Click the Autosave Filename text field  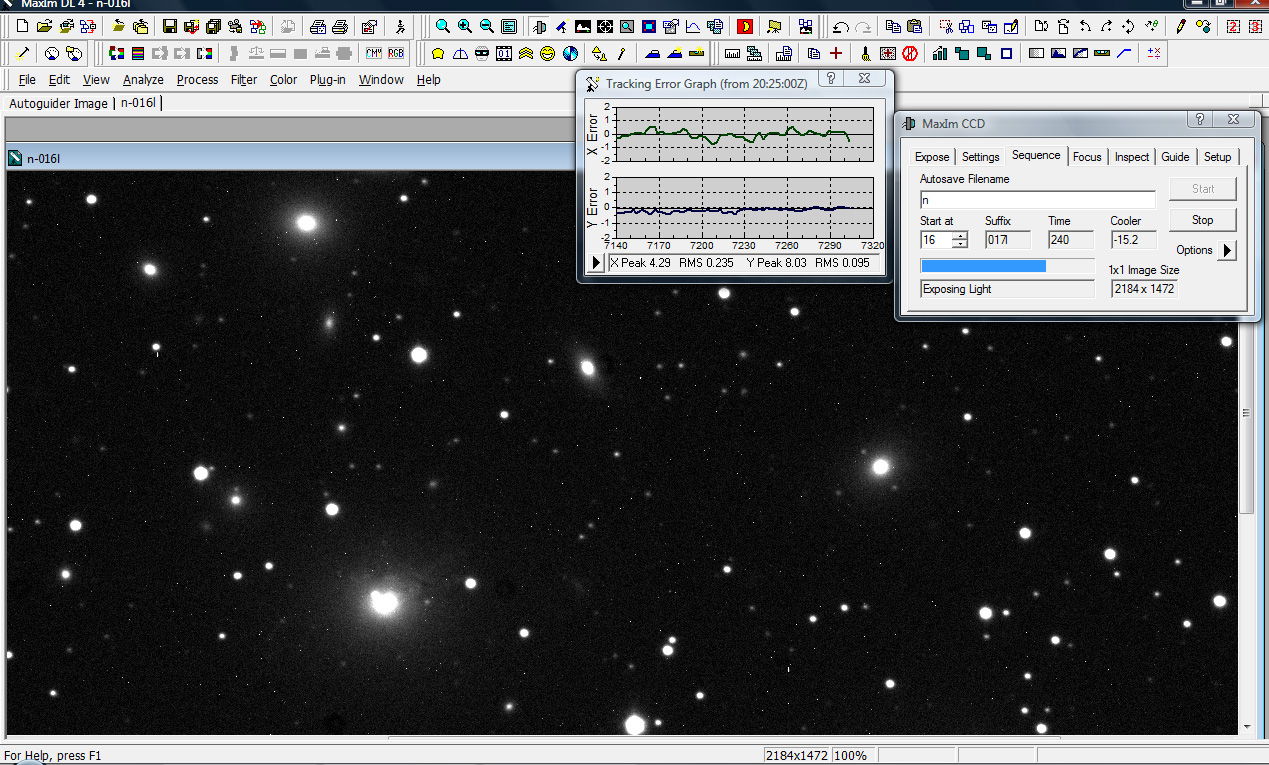click(1037, 200)
